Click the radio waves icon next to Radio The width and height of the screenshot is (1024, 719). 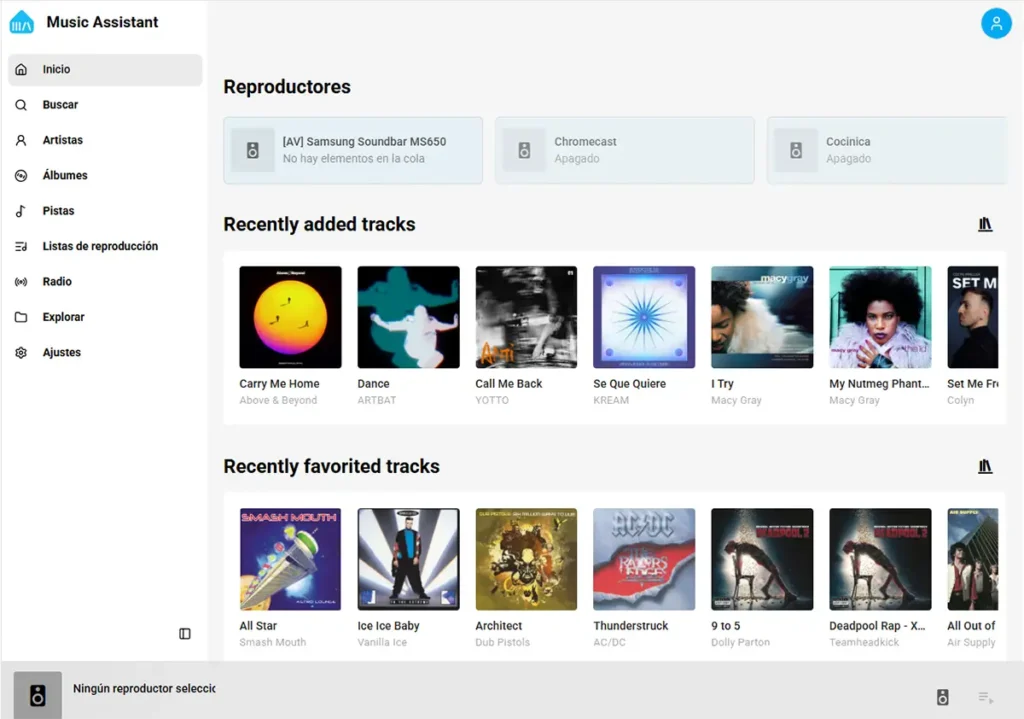click(22, 281)
